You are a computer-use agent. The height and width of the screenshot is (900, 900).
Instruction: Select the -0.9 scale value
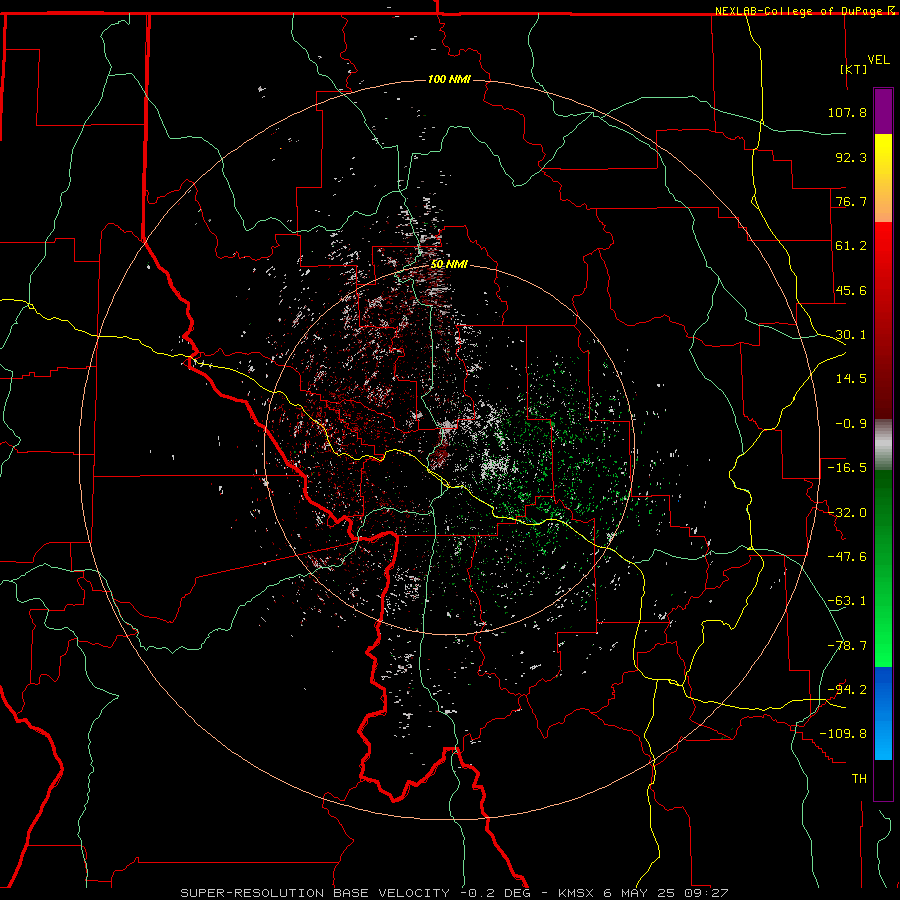(851, 424)
